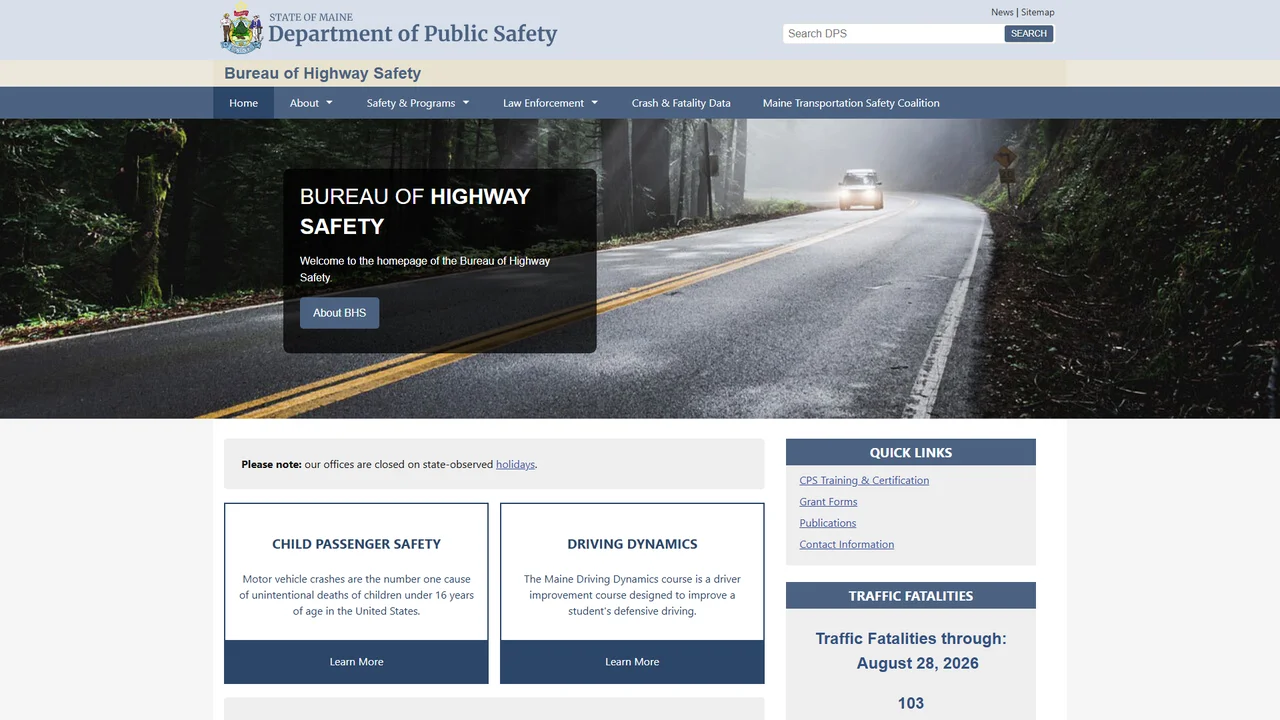Click the Driving Dynamics card title
1280x720 pixels.
tap(632, 544)
